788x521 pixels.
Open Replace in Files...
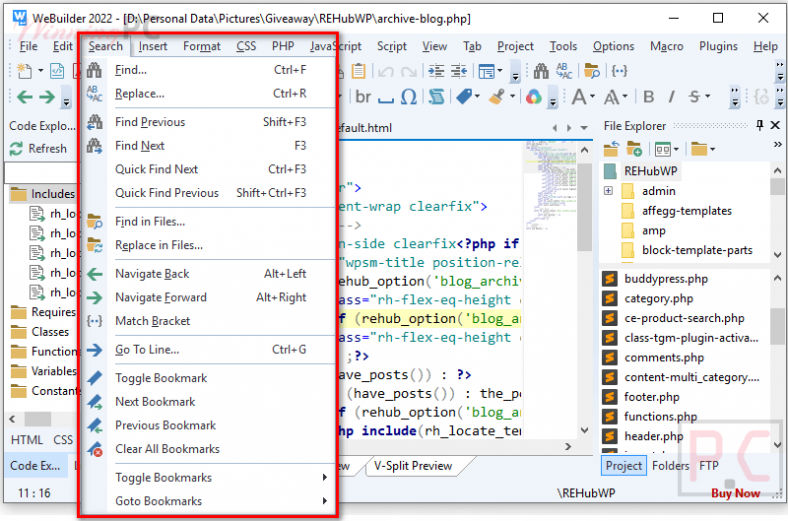[209, 245]
